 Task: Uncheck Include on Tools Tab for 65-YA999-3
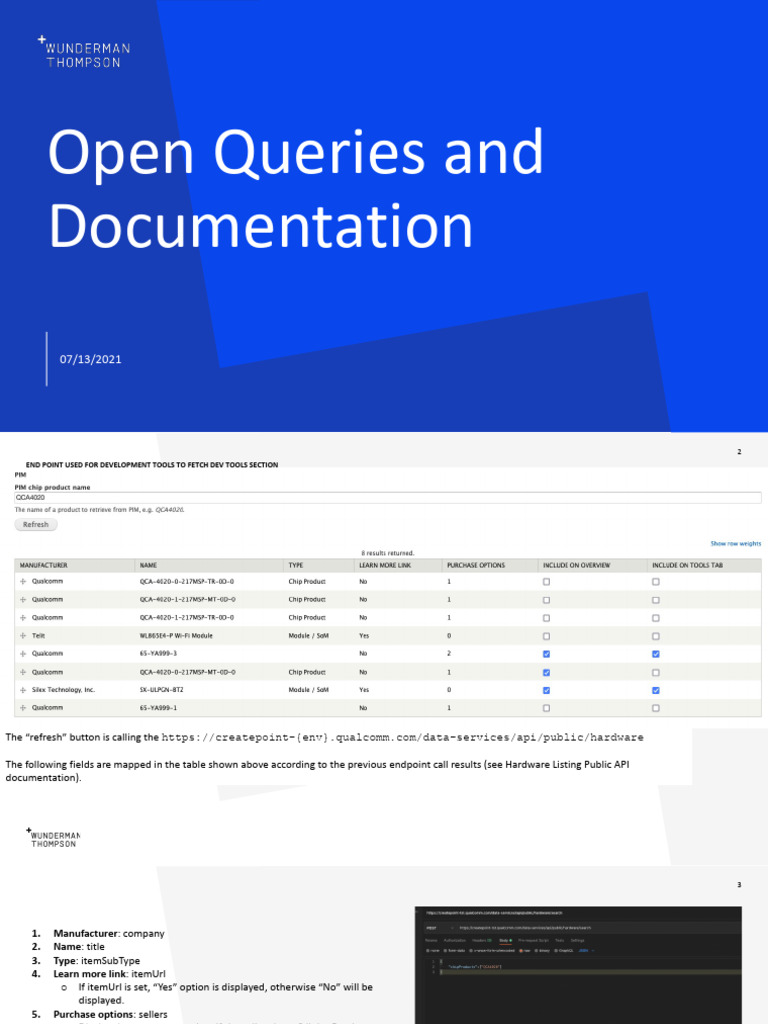(x=656, y=654)
